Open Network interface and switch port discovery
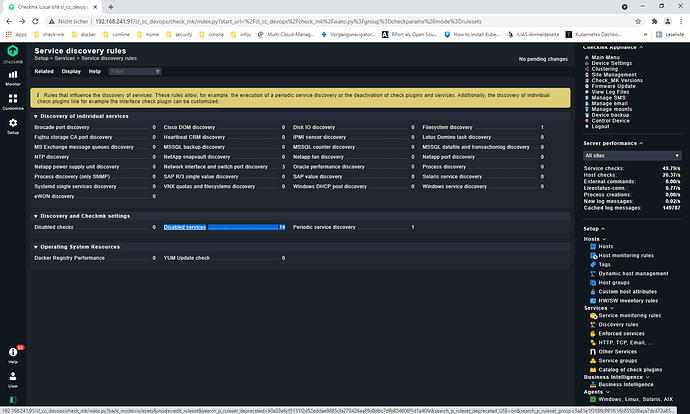Image resolution: width=690 pixels, height=414 pixels. point(216,167)
